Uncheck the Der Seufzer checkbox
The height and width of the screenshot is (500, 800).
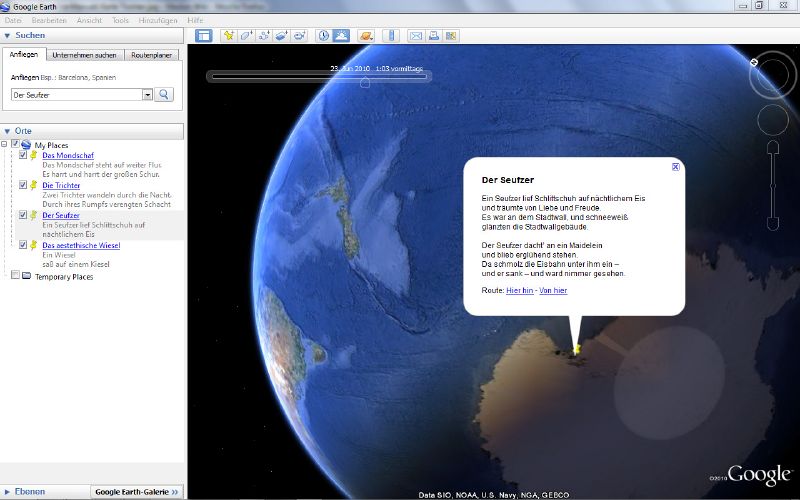[x=22, y=215]
